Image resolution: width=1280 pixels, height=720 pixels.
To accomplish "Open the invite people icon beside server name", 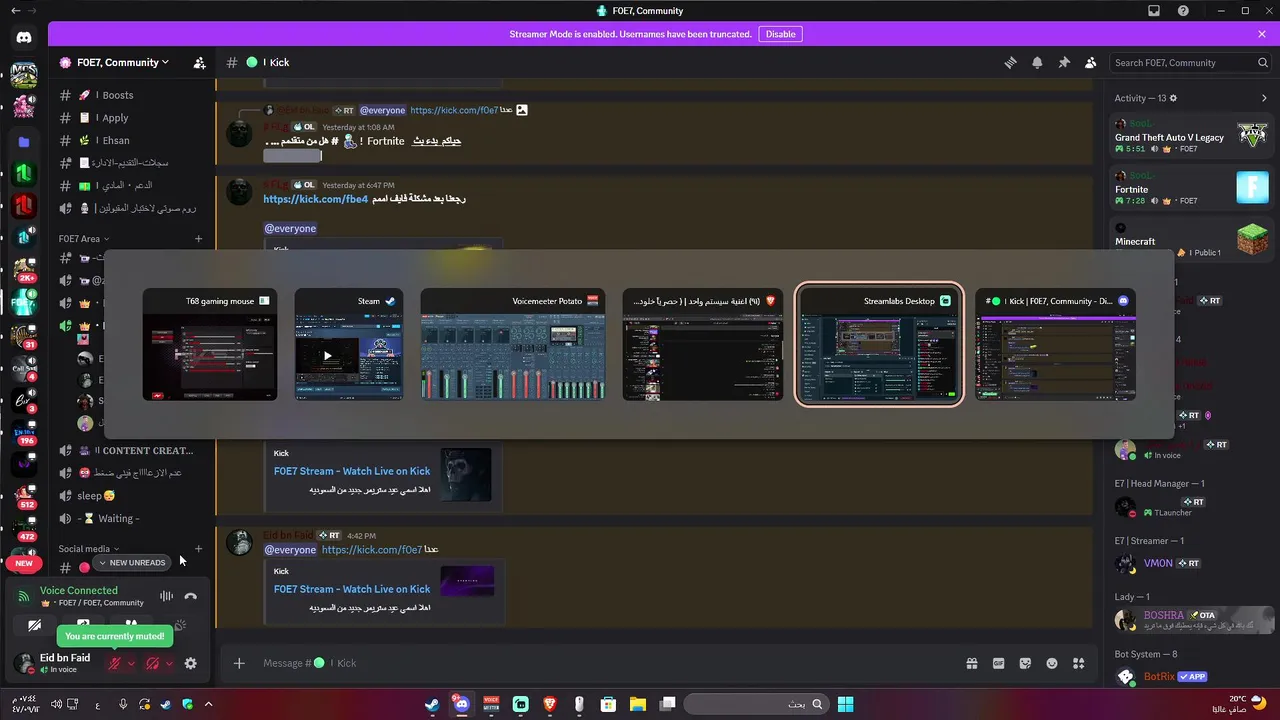I will (x=199, y=62).
